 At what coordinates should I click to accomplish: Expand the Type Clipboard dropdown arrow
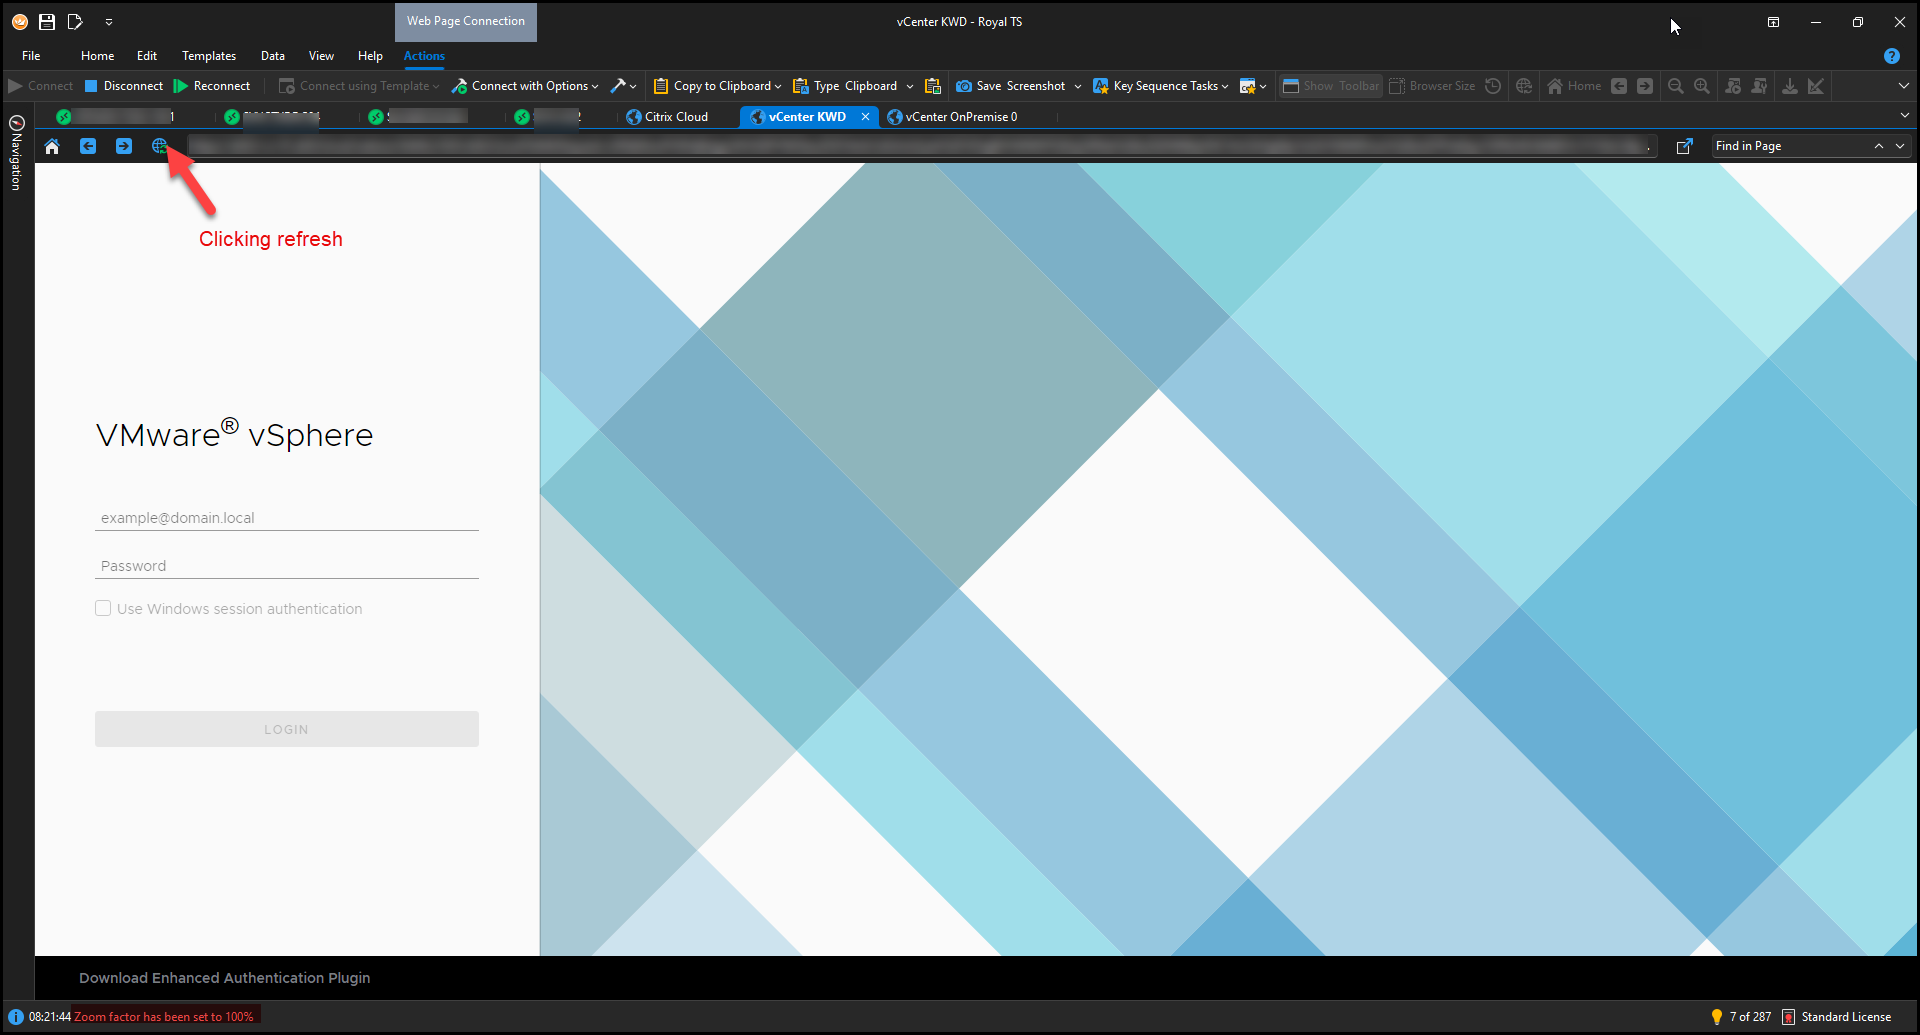[909, 86]
